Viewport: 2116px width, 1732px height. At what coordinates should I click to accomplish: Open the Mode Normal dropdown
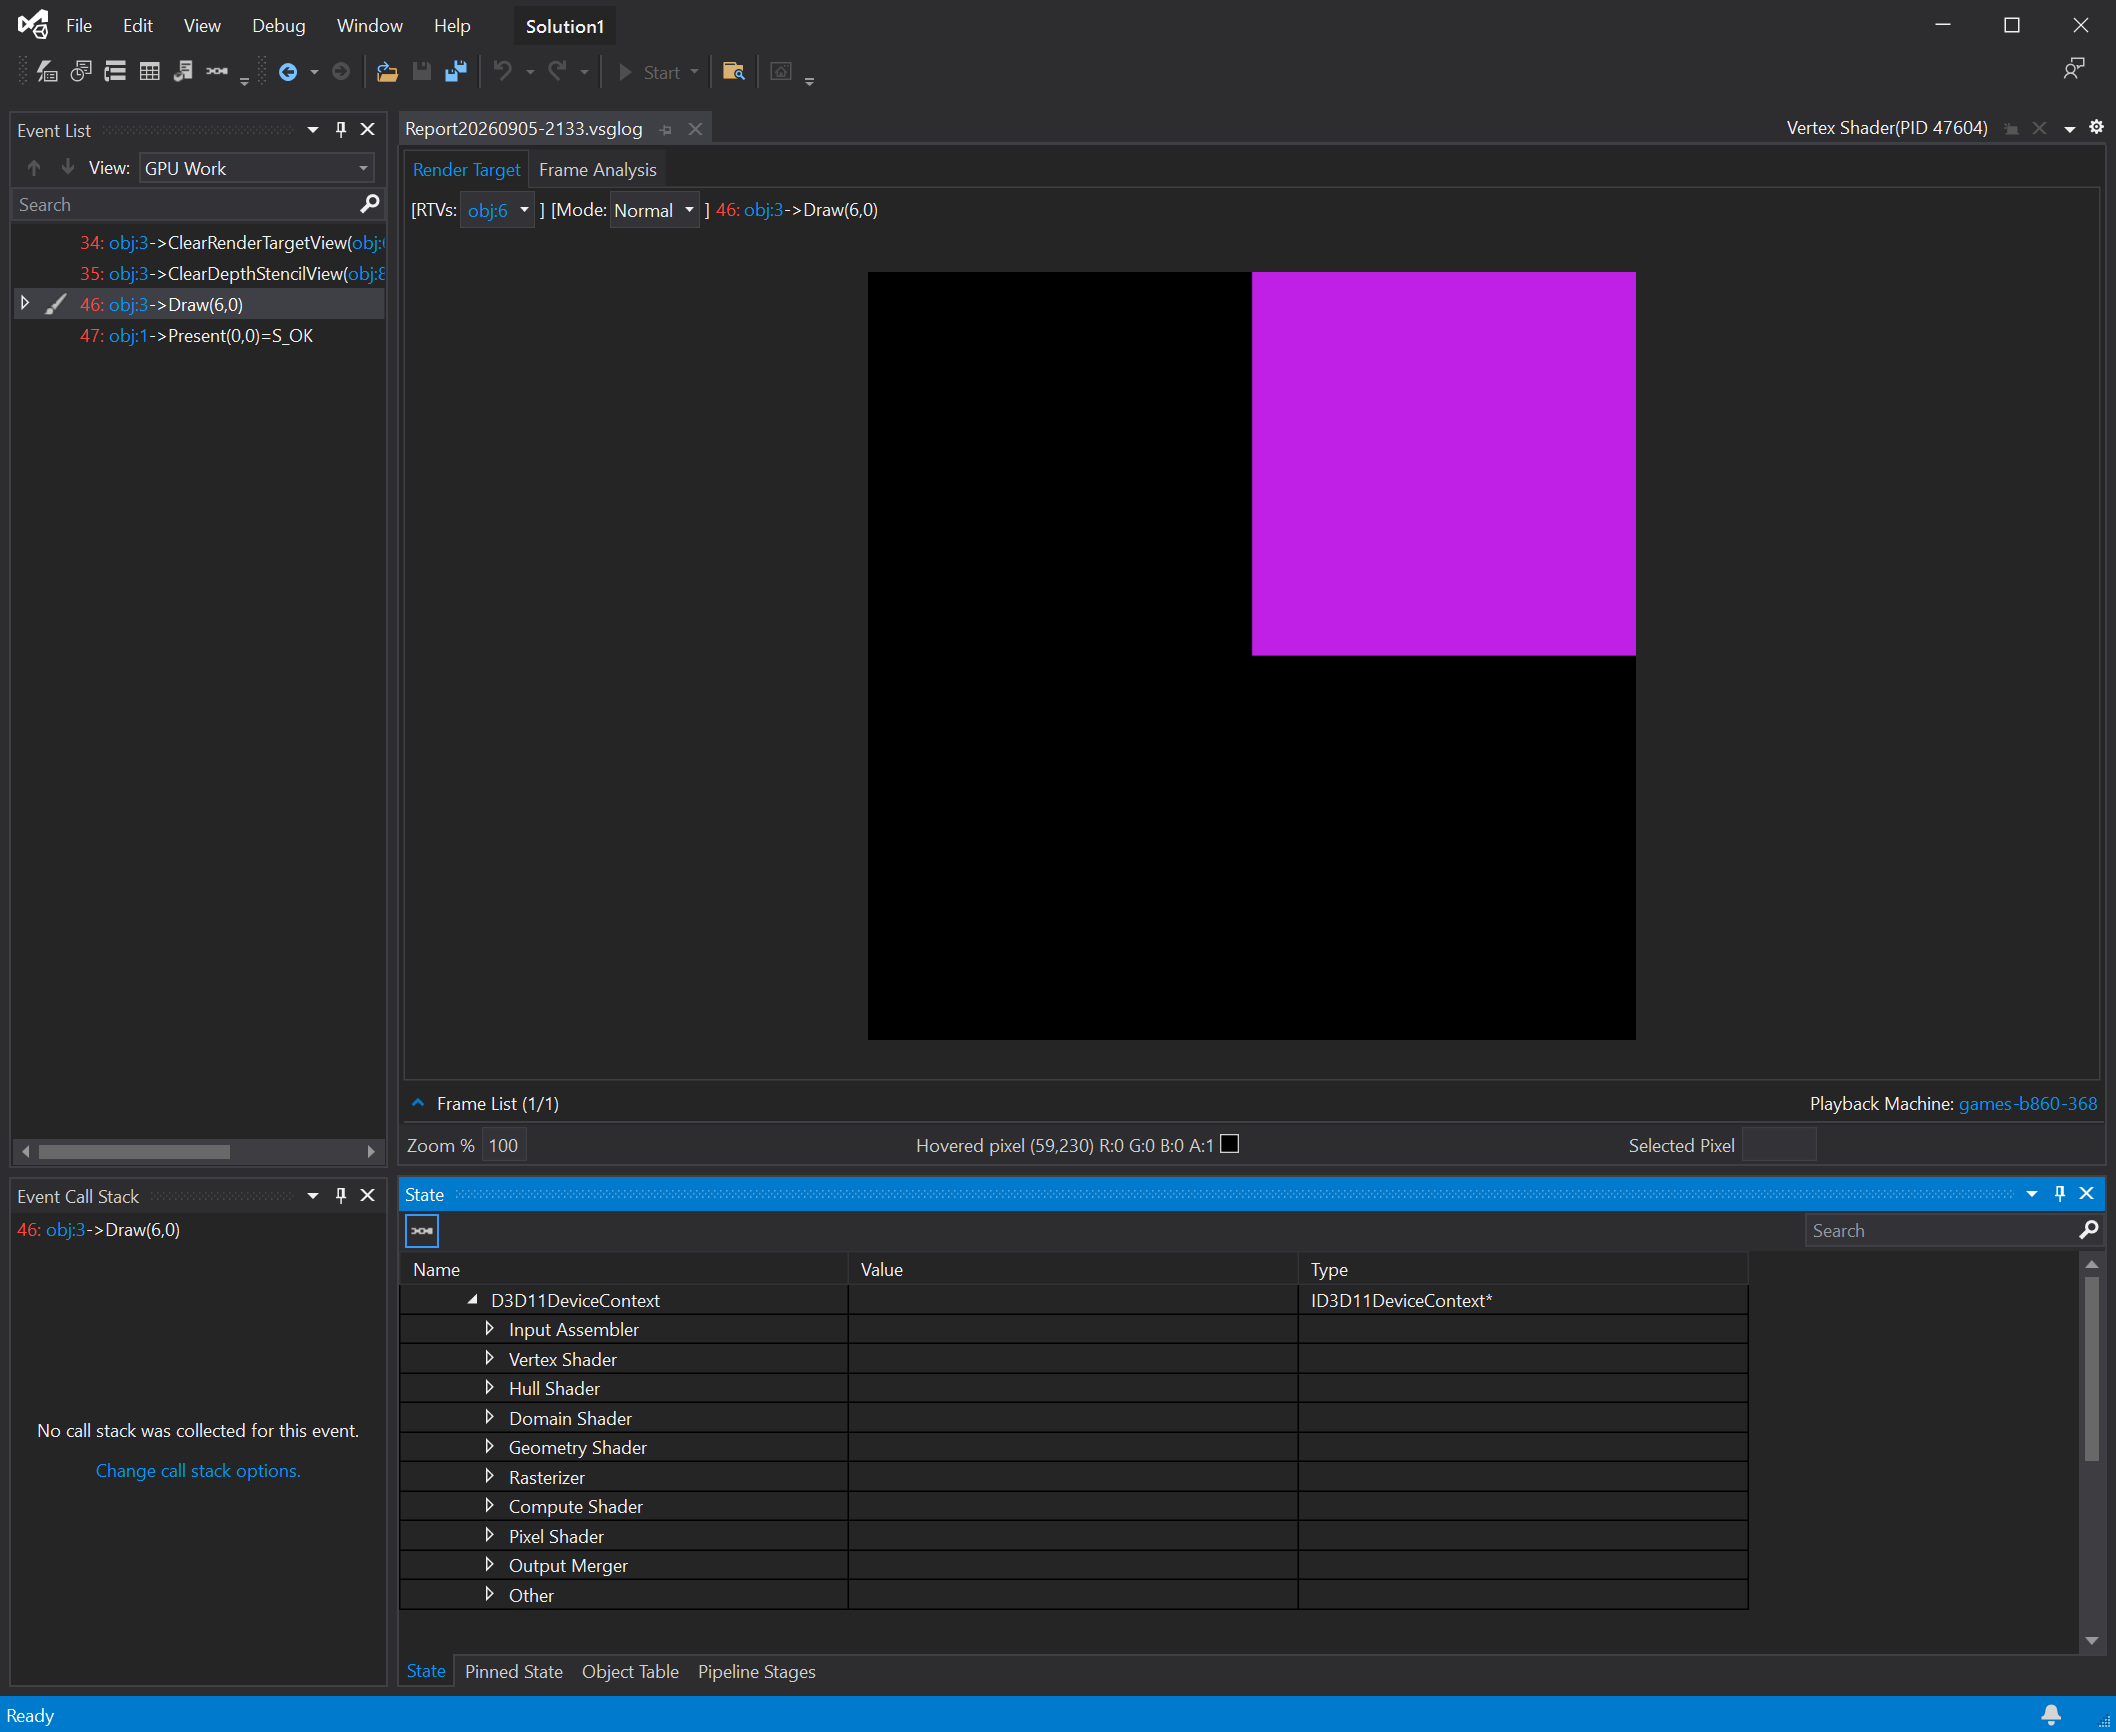(654, 210)
